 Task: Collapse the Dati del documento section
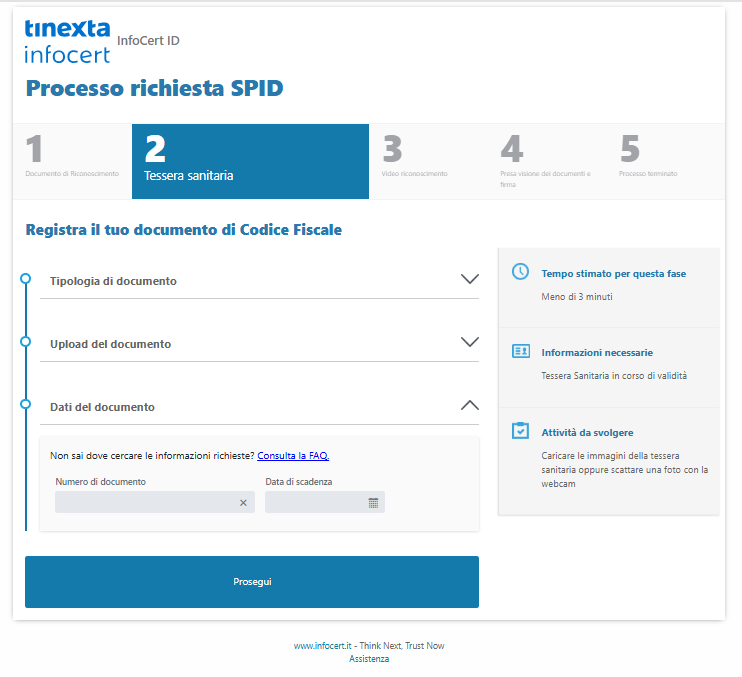[x=469, y=406]
